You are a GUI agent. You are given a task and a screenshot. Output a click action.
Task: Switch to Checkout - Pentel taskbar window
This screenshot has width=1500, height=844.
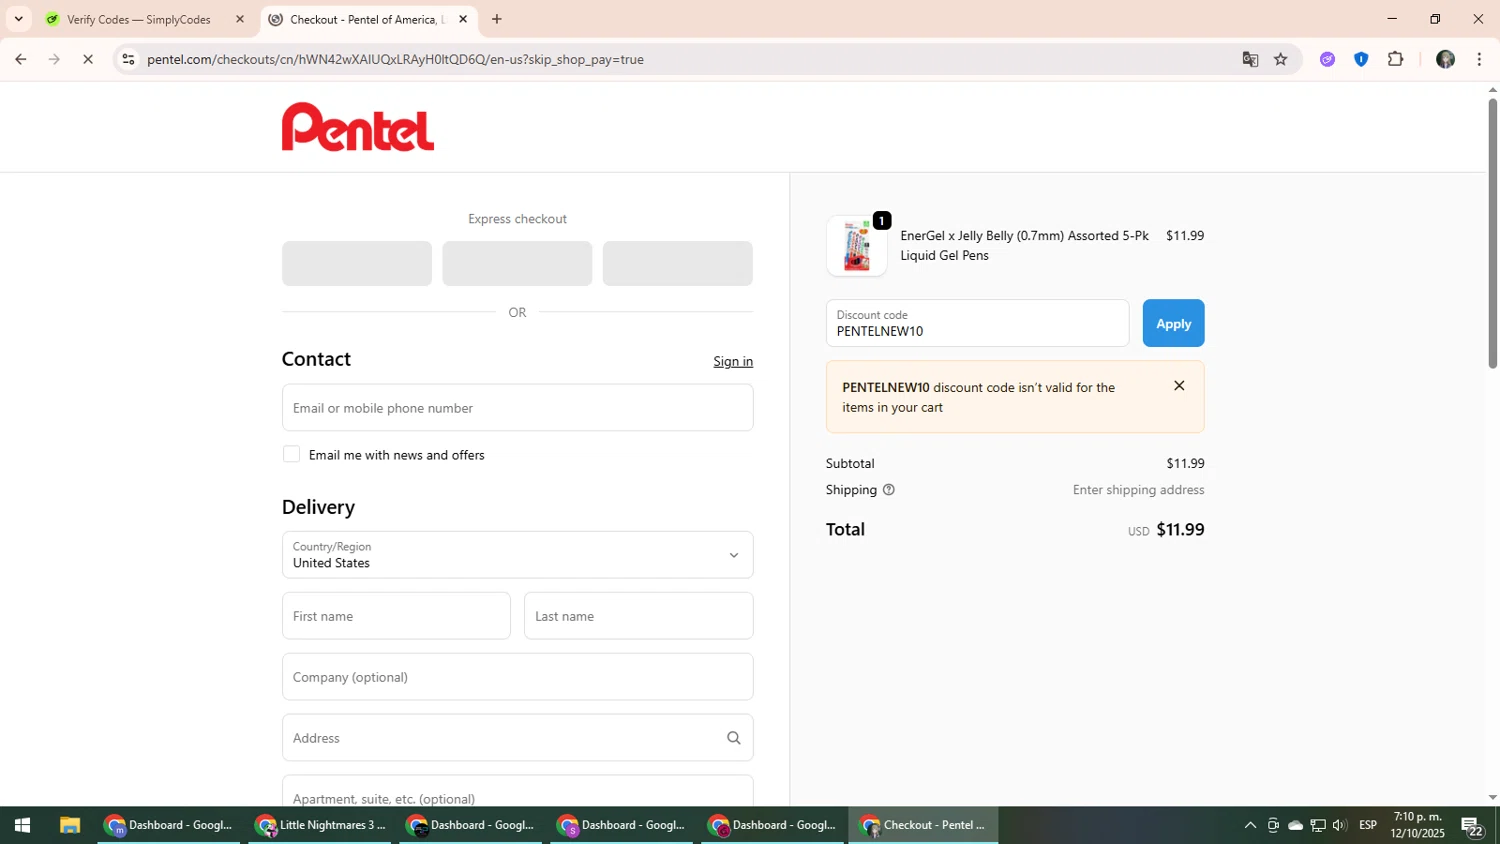[923, 825]
